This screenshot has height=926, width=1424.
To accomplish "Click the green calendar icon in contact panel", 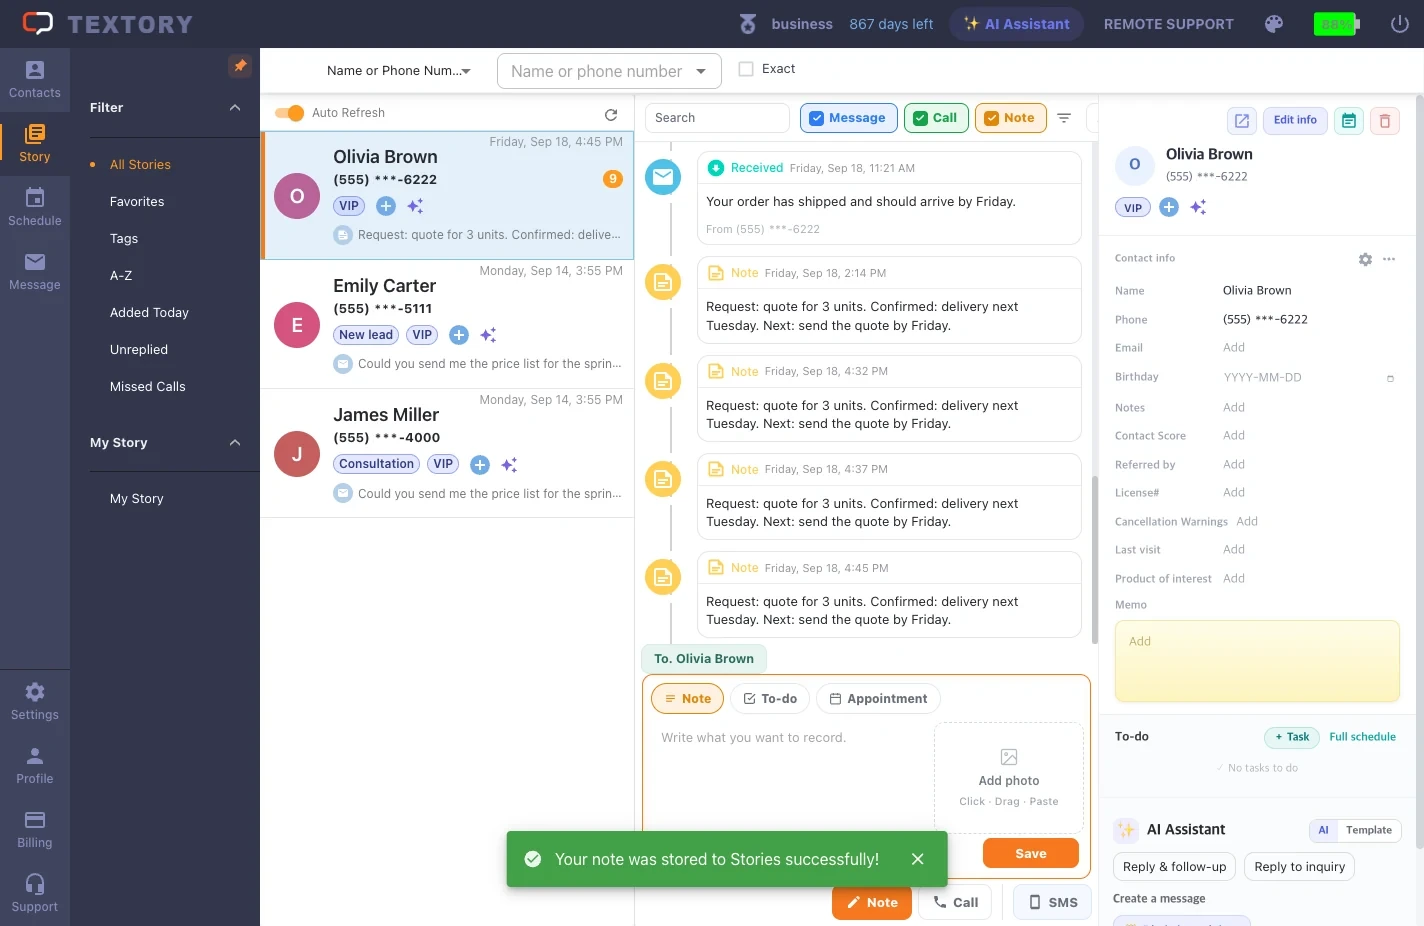I will point(1349,120).
